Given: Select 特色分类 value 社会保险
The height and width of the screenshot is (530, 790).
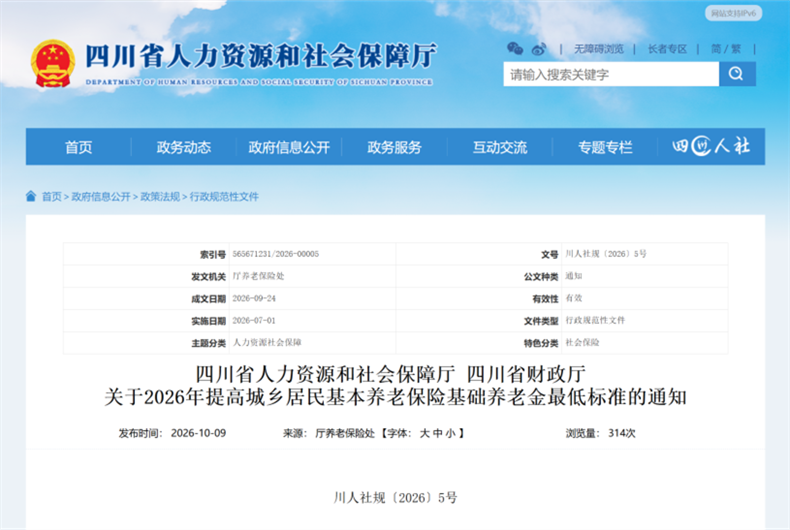Looking at the screenshot, I should (582, 343).
